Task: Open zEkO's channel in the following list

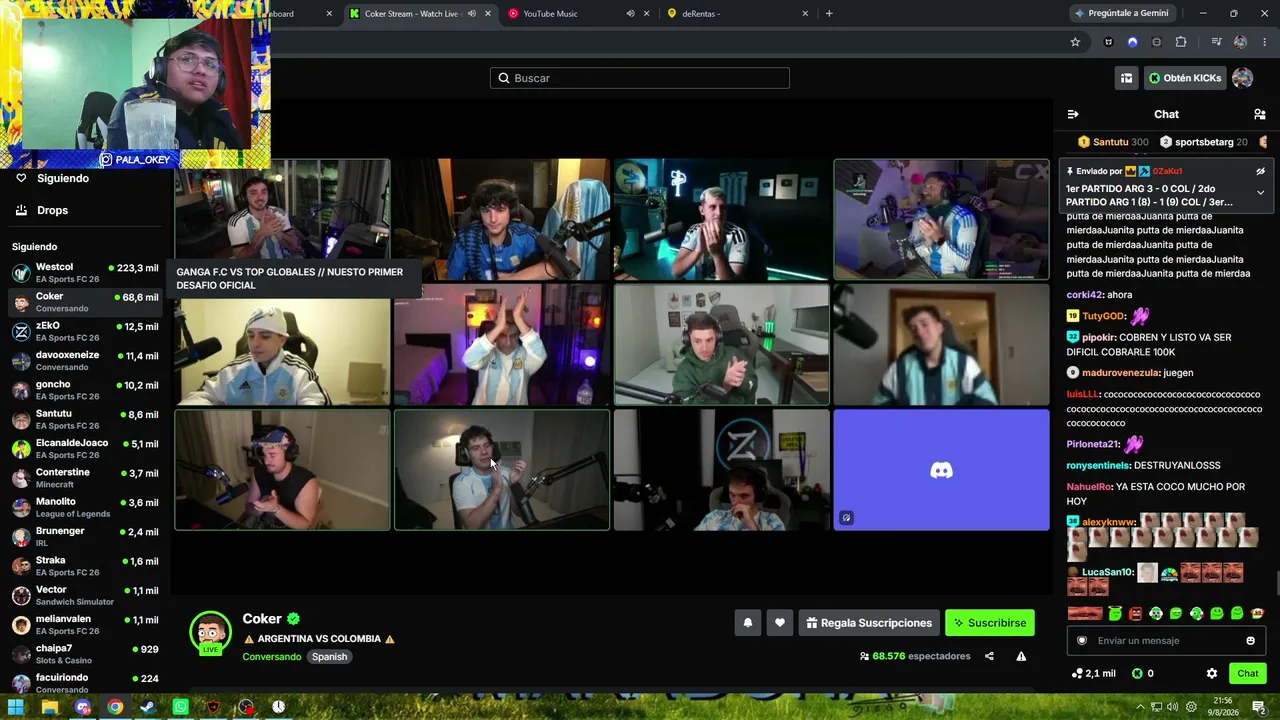Action: coord(85,332)
